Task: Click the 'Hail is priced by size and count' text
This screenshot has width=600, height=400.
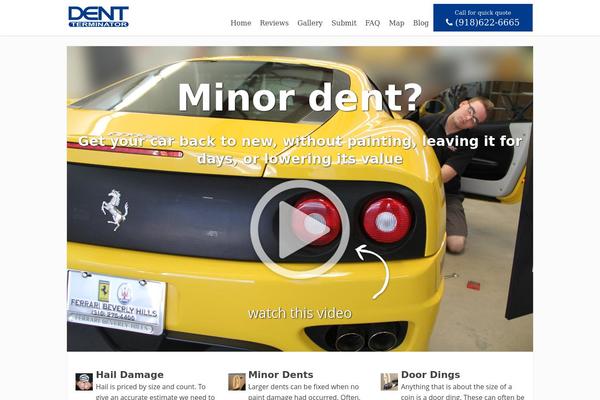Action: (x=155, y=392)
